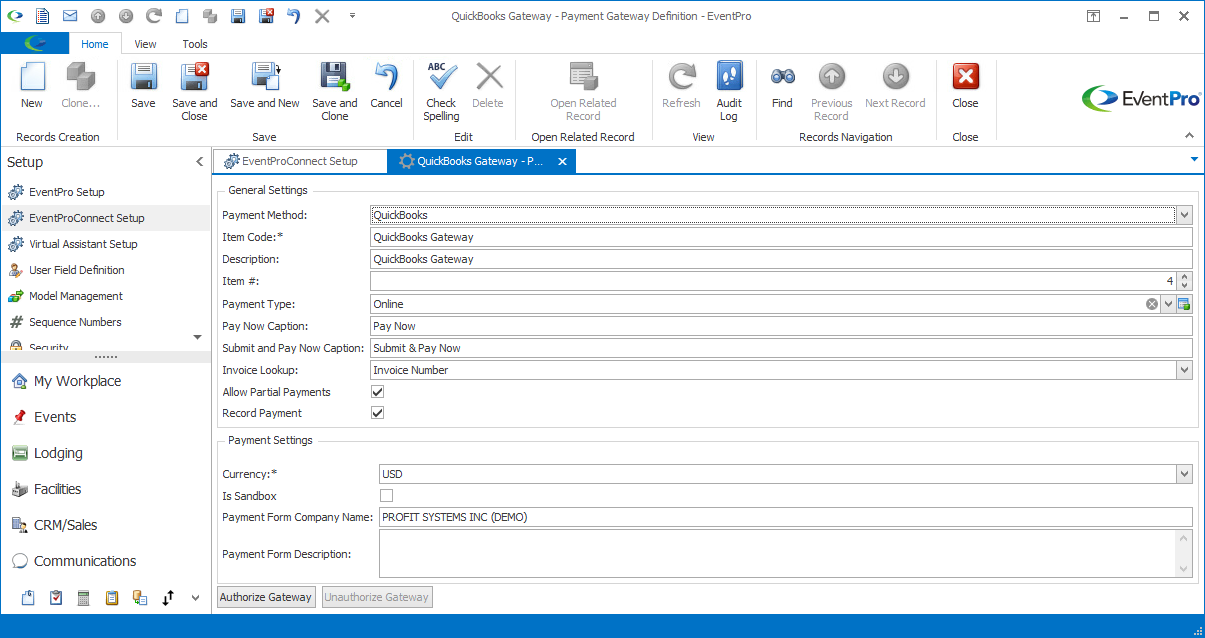The height and width of the screenshot is (638, 1205).
Task: Close the QuickBooks Gateway tab
Action: (x=562, y=161)
